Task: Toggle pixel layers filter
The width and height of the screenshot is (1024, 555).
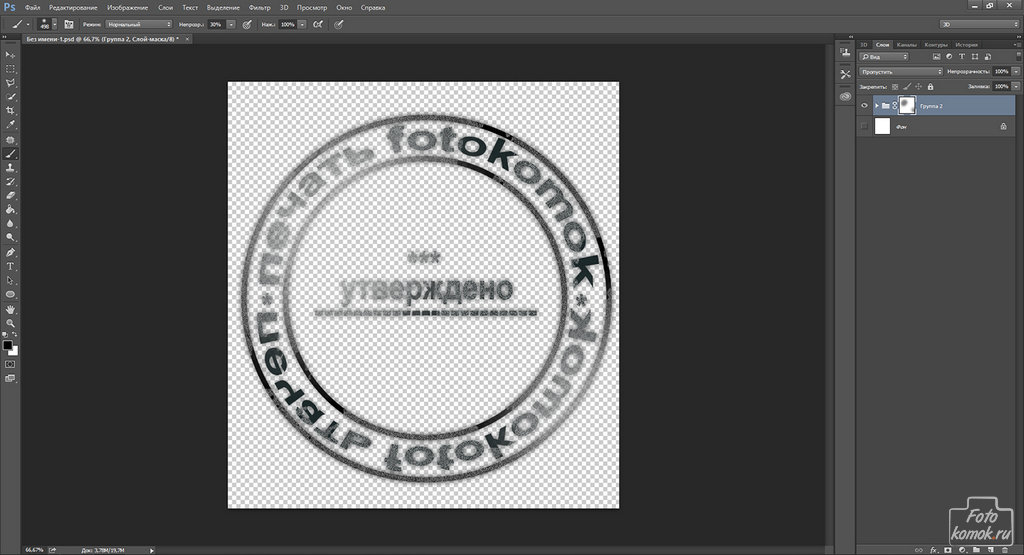Action: (x=936, y=57)
